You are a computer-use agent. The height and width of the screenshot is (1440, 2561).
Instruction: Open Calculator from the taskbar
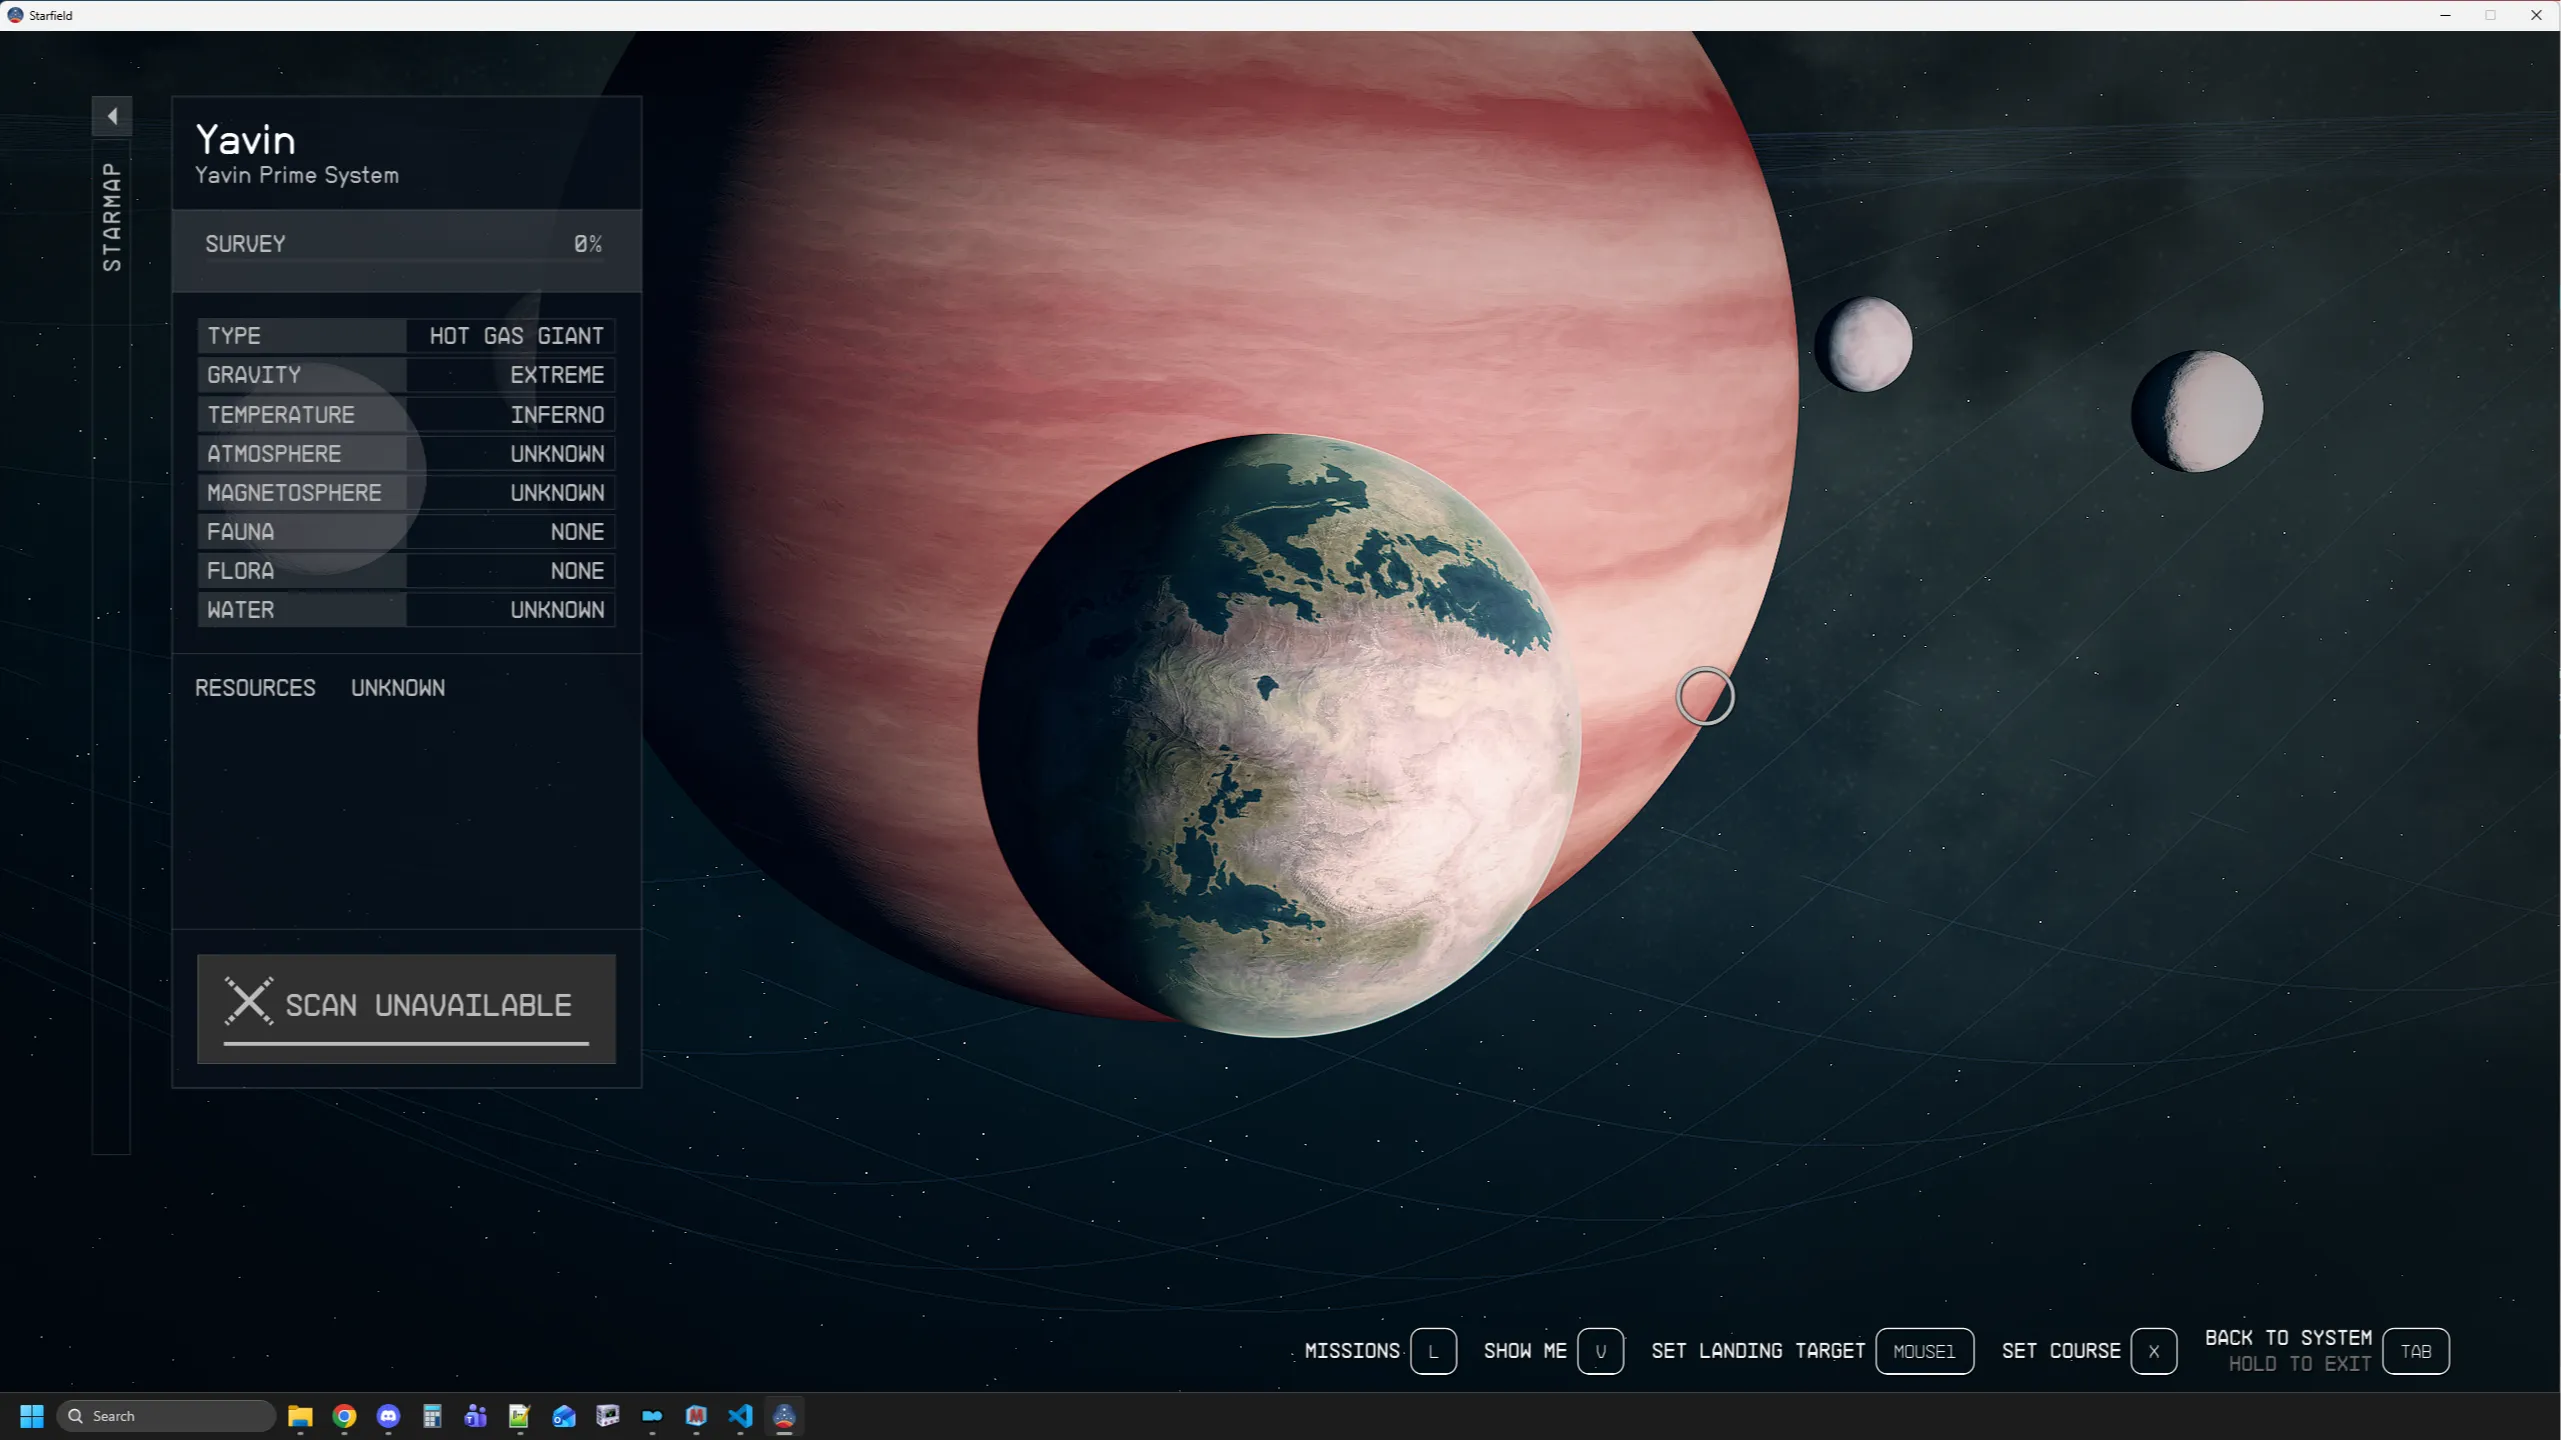[432, 1416]
